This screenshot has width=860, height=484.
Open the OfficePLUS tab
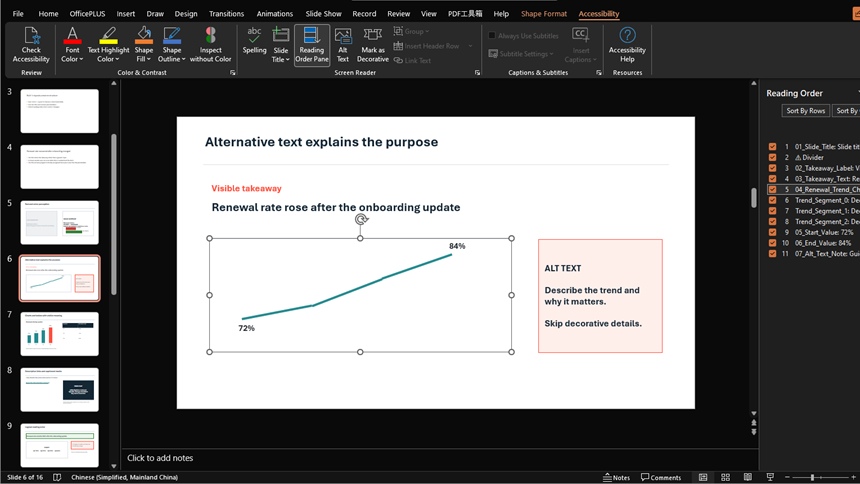click(x=87, y=14)
